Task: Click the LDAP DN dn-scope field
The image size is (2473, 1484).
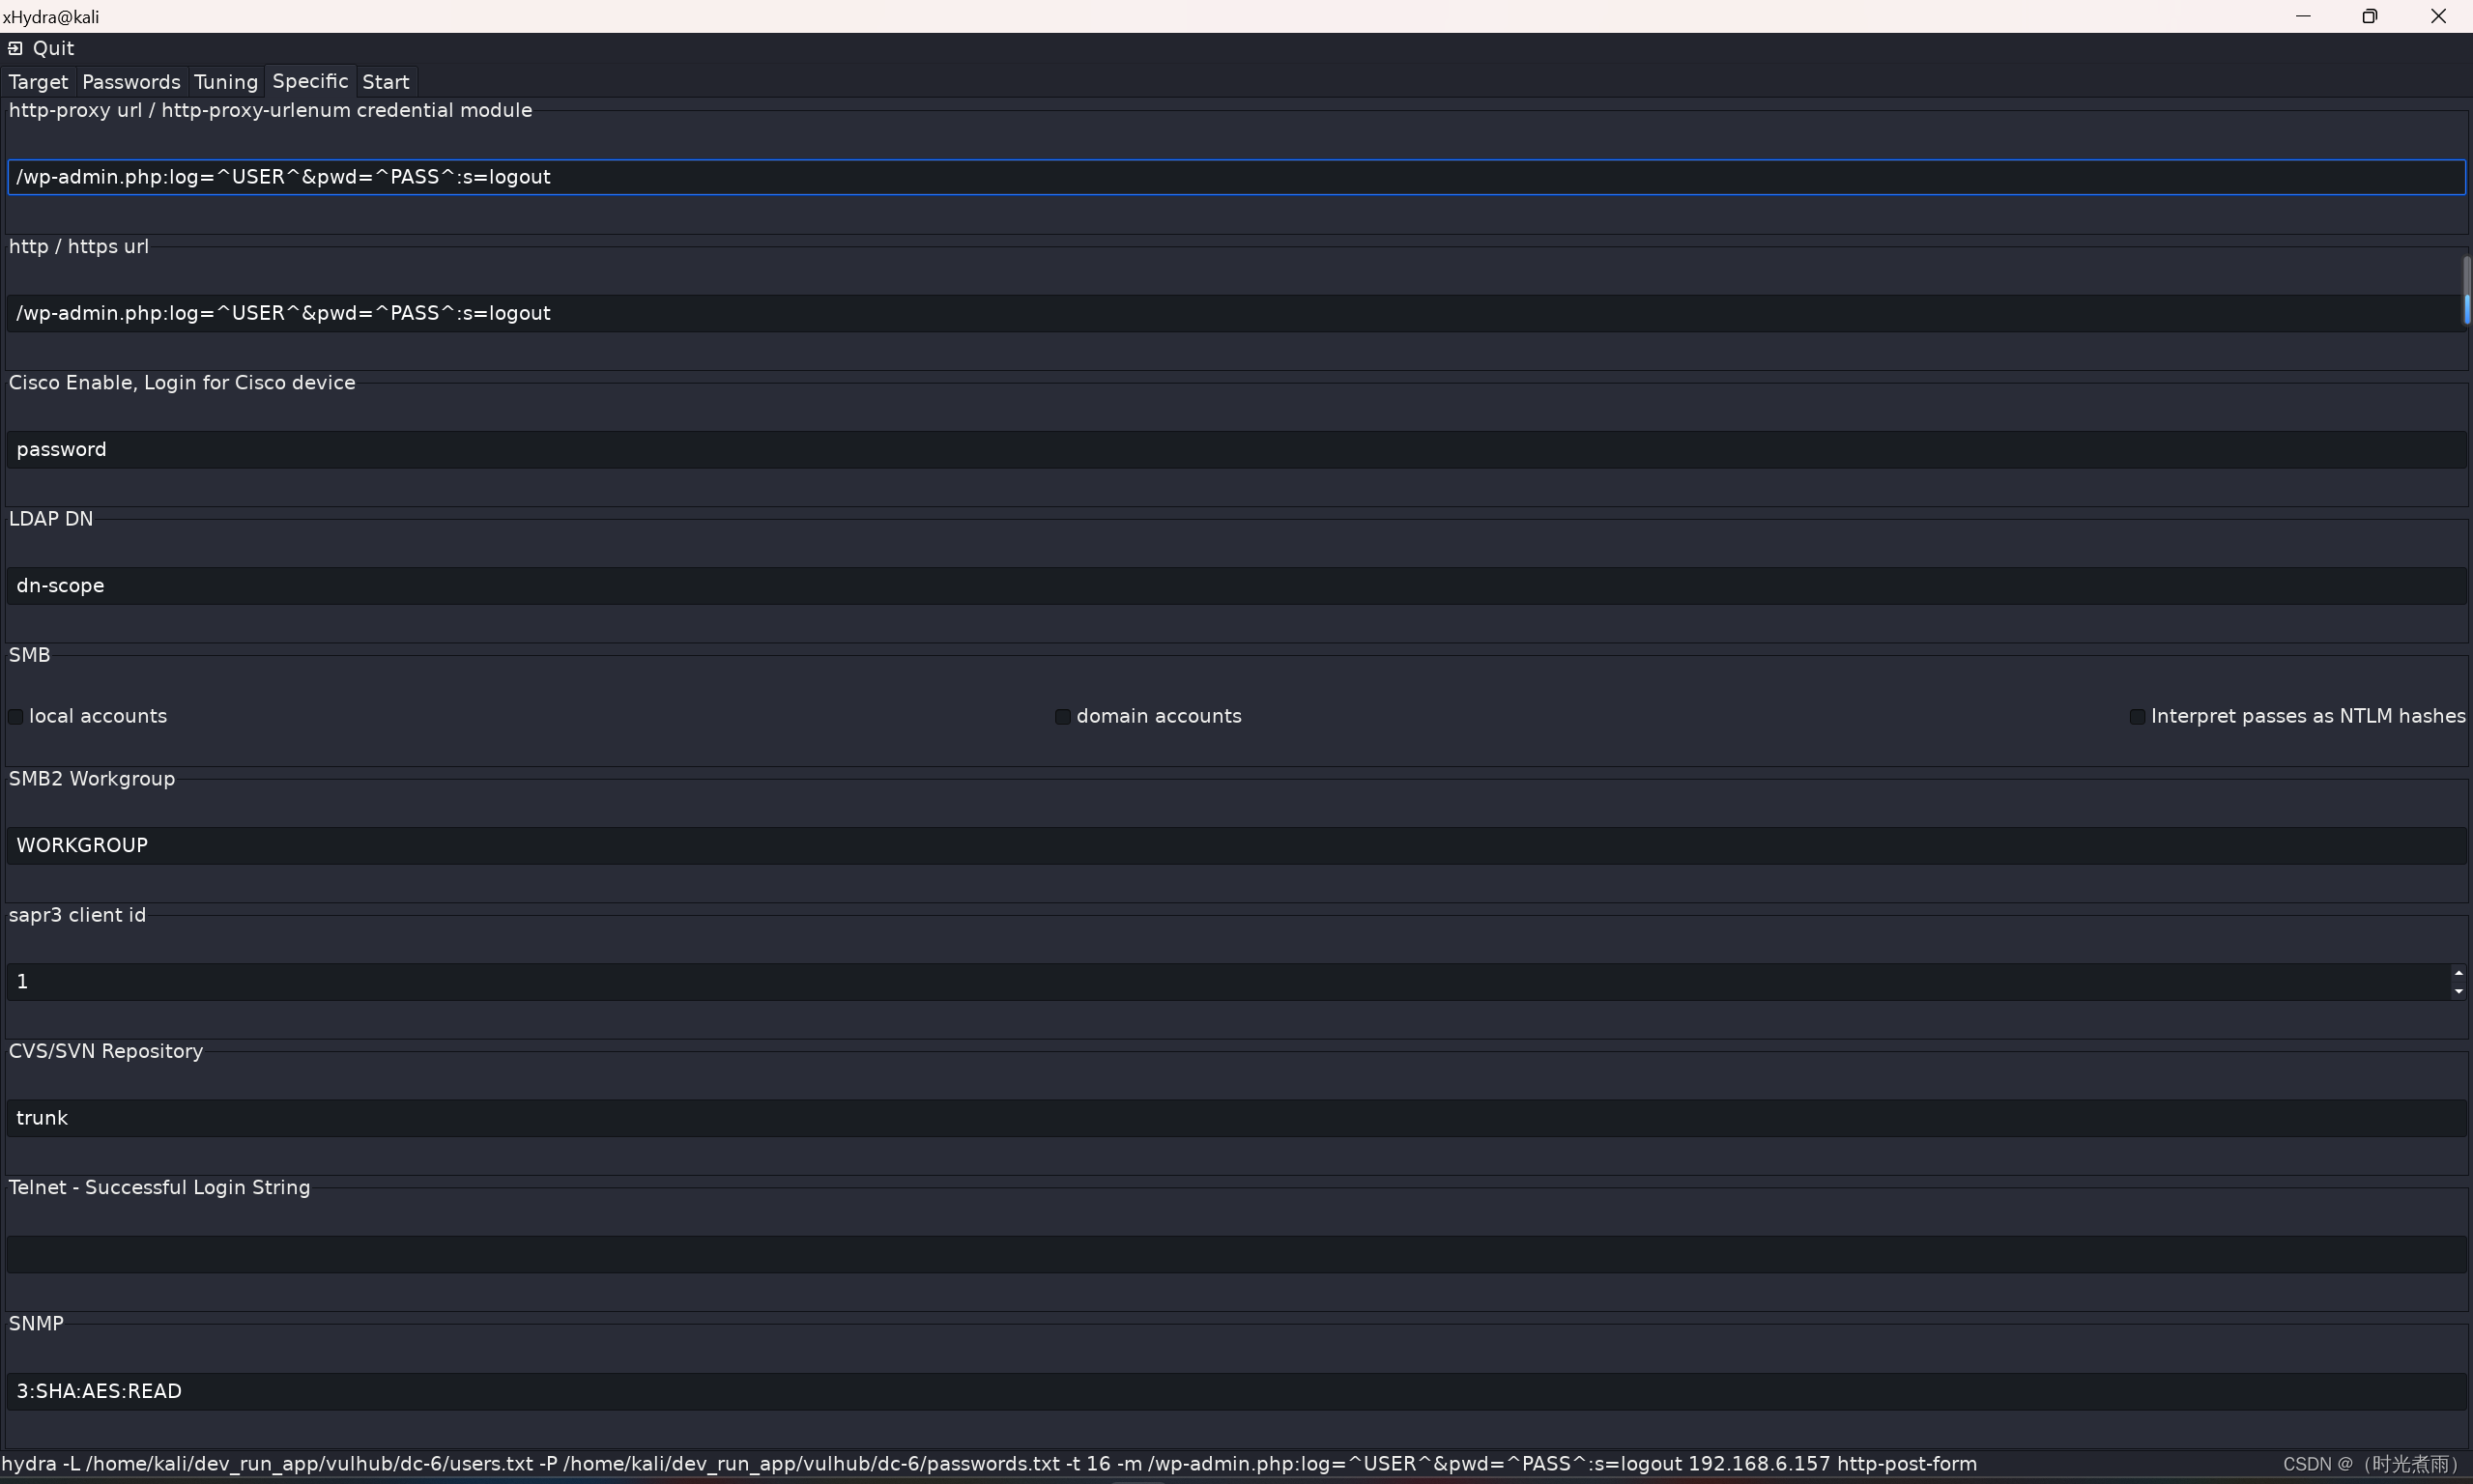Action: (x=1236, y=585)
